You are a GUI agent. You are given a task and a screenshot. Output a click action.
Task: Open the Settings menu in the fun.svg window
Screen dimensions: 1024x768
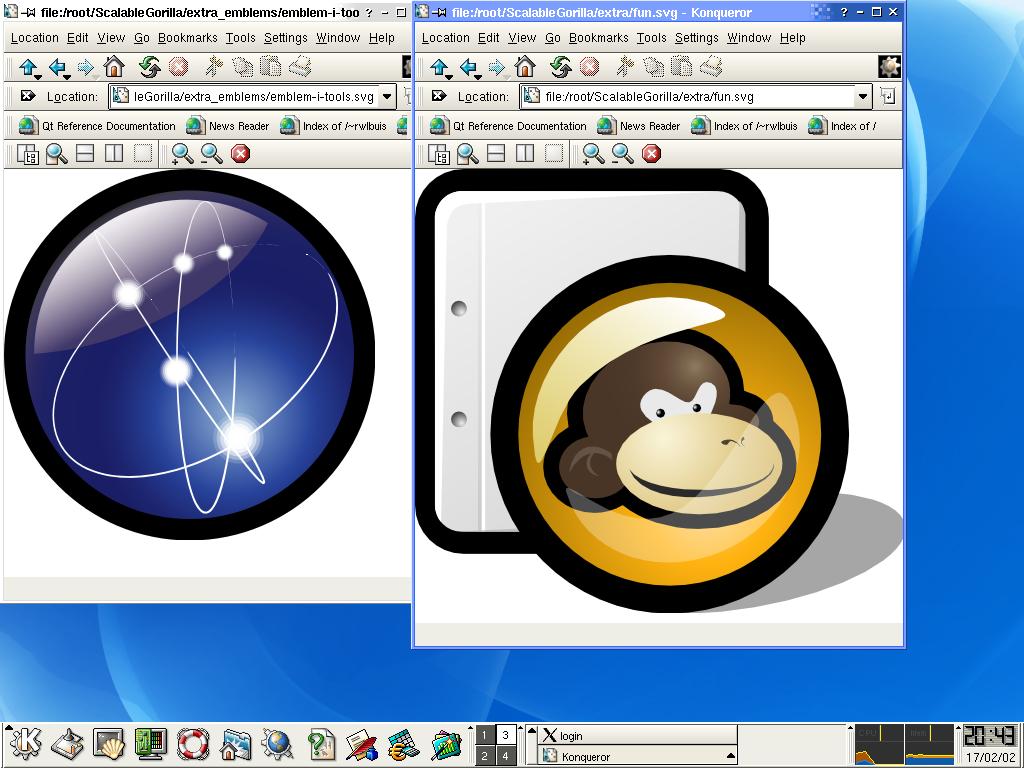tap(696, 38)
